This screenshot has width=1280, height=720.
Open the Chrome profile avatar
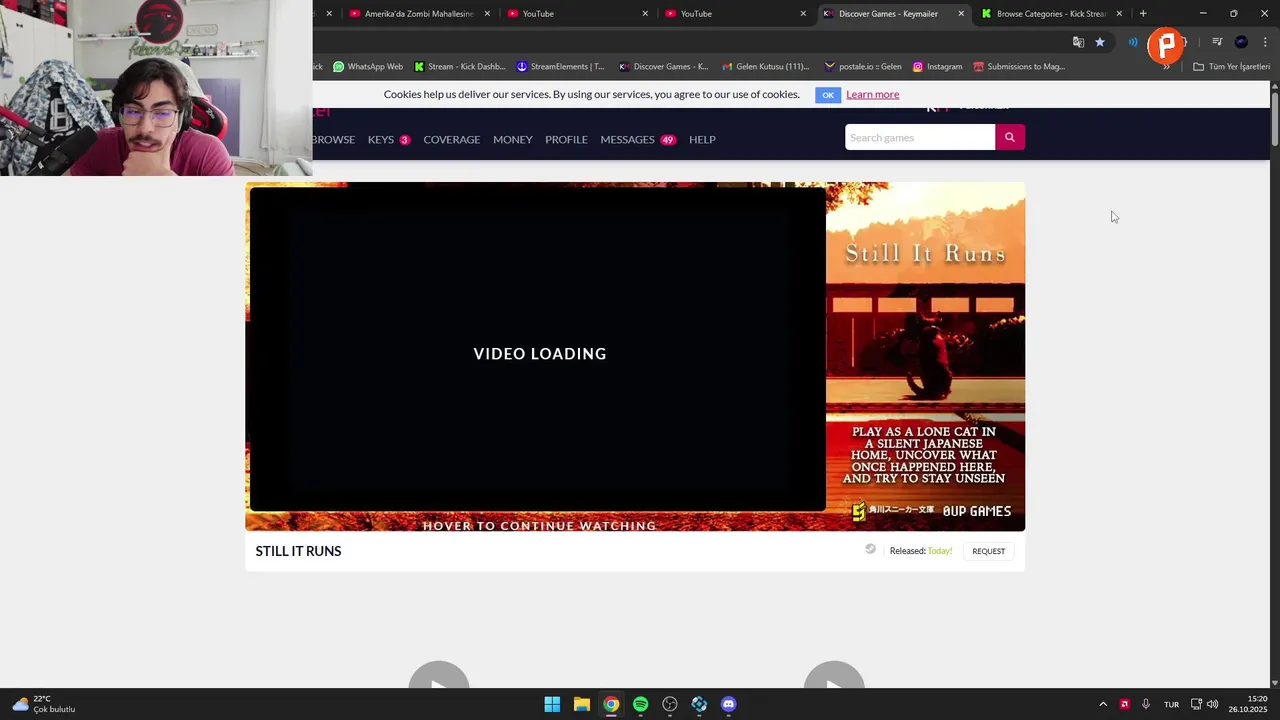pyautogui.click(x=1241, y=42)
